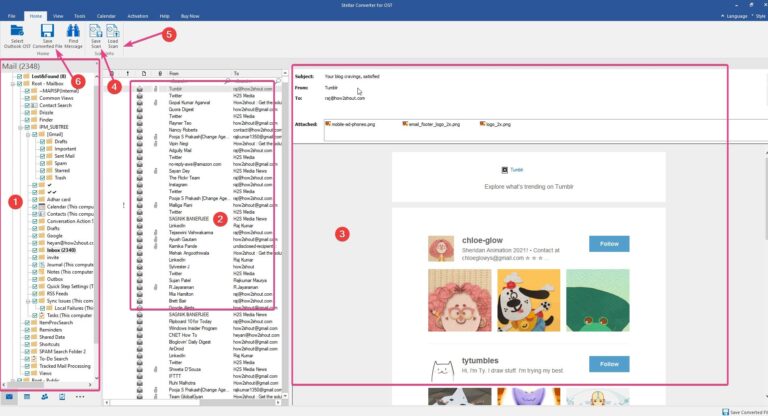
Task: Open Find Message with the binoculars icon
Action: [73, 31]
